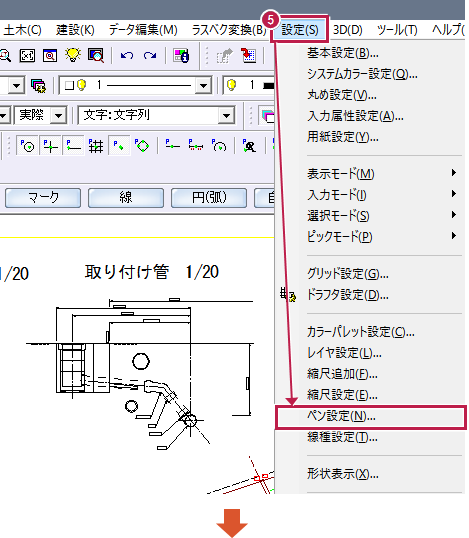Open the 実際 combo box
This screenshot has height=538, width=469.
[x=40, y=115]
